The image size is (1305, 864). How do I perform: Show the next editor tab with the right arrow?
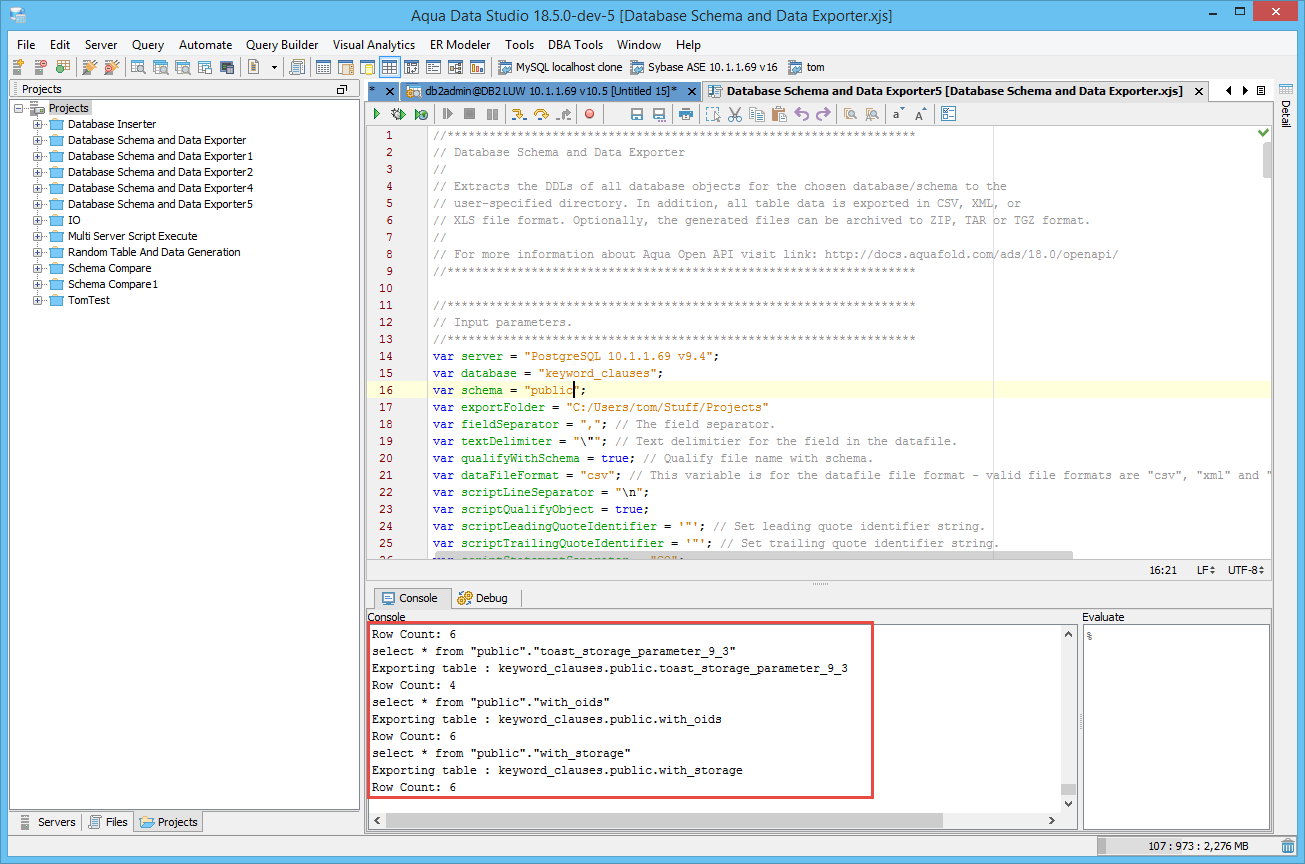coord(1245,90)
